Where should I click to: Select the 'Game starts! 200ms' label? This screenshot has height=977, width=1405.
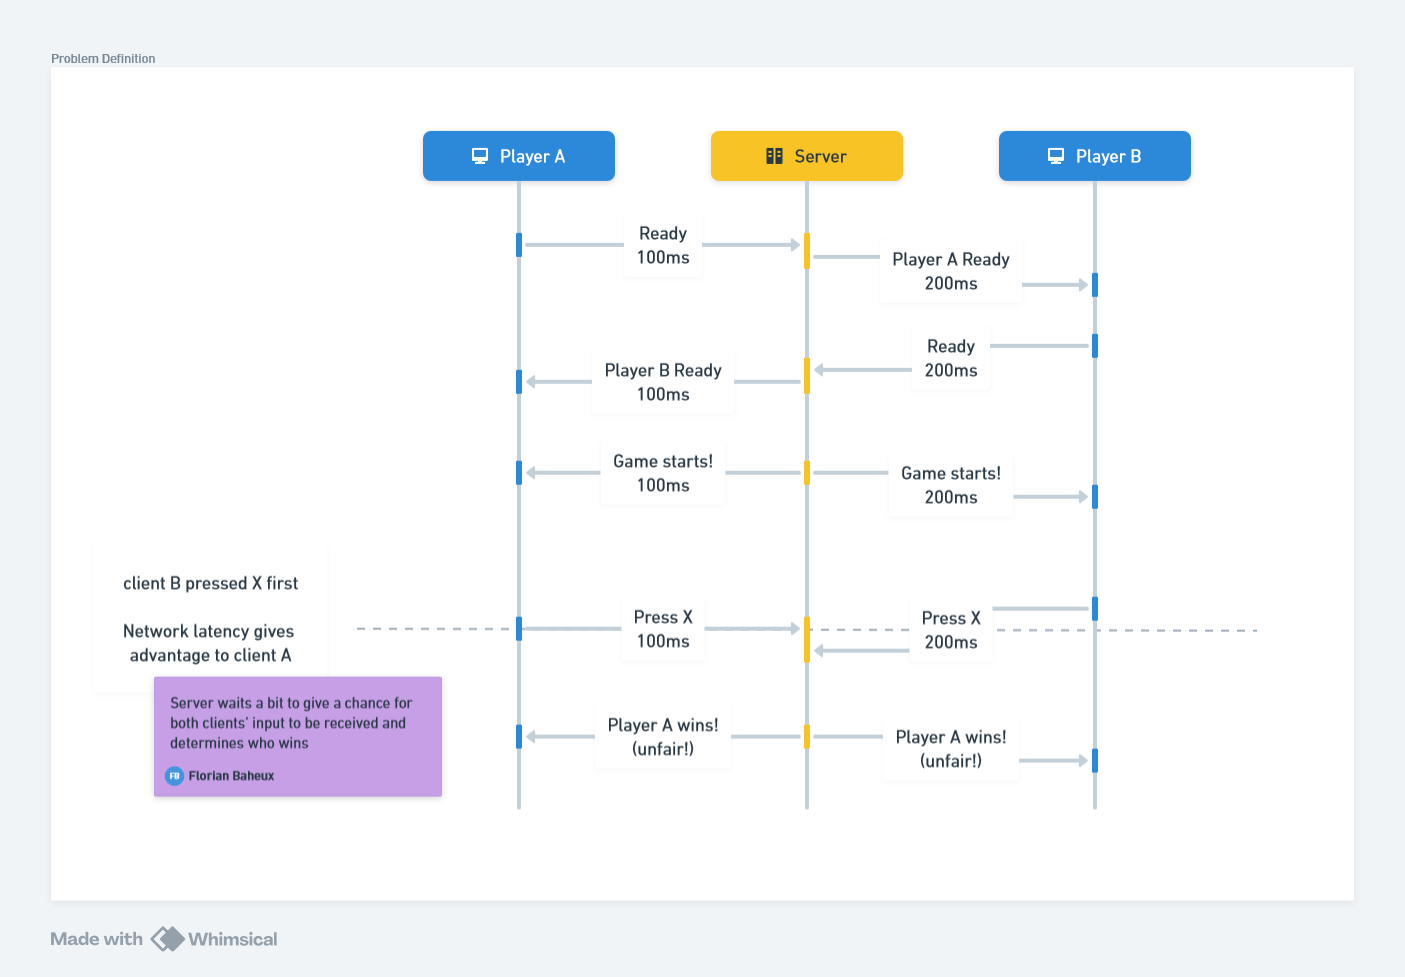(x=950, y=485)
